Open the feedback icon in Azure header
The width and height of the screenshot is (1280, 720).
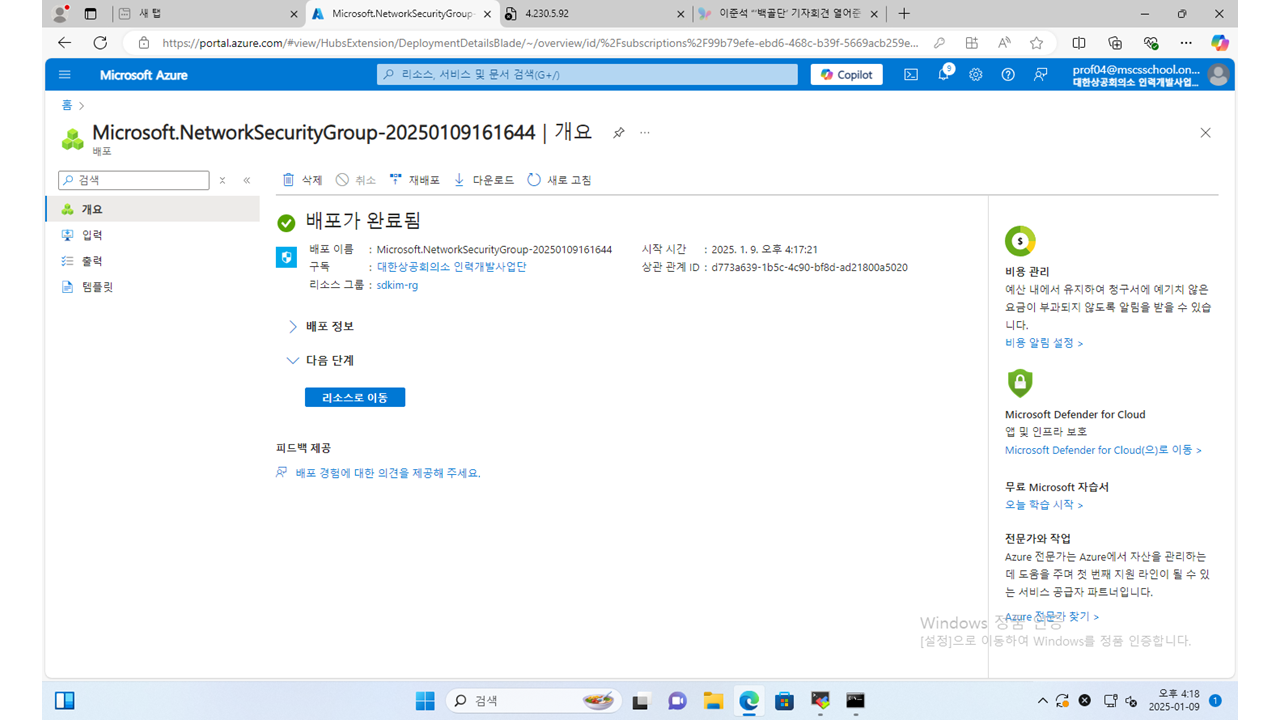(x=1041, y=75)
